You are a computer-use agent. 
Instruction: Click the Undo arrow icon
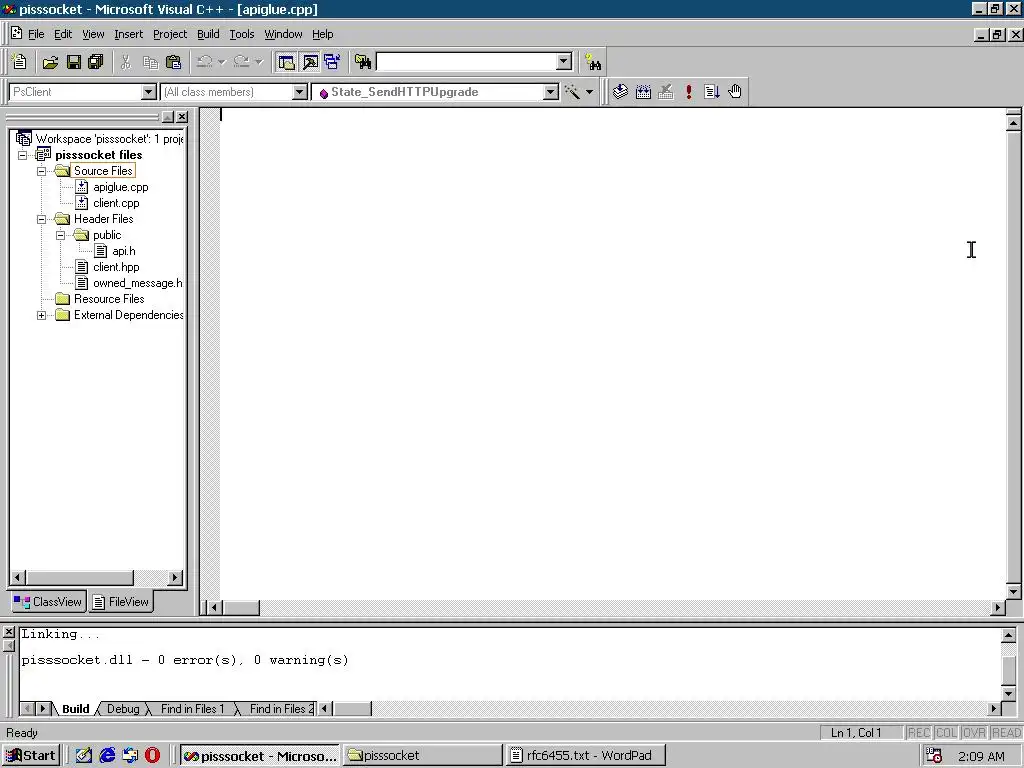pos(204,62)
